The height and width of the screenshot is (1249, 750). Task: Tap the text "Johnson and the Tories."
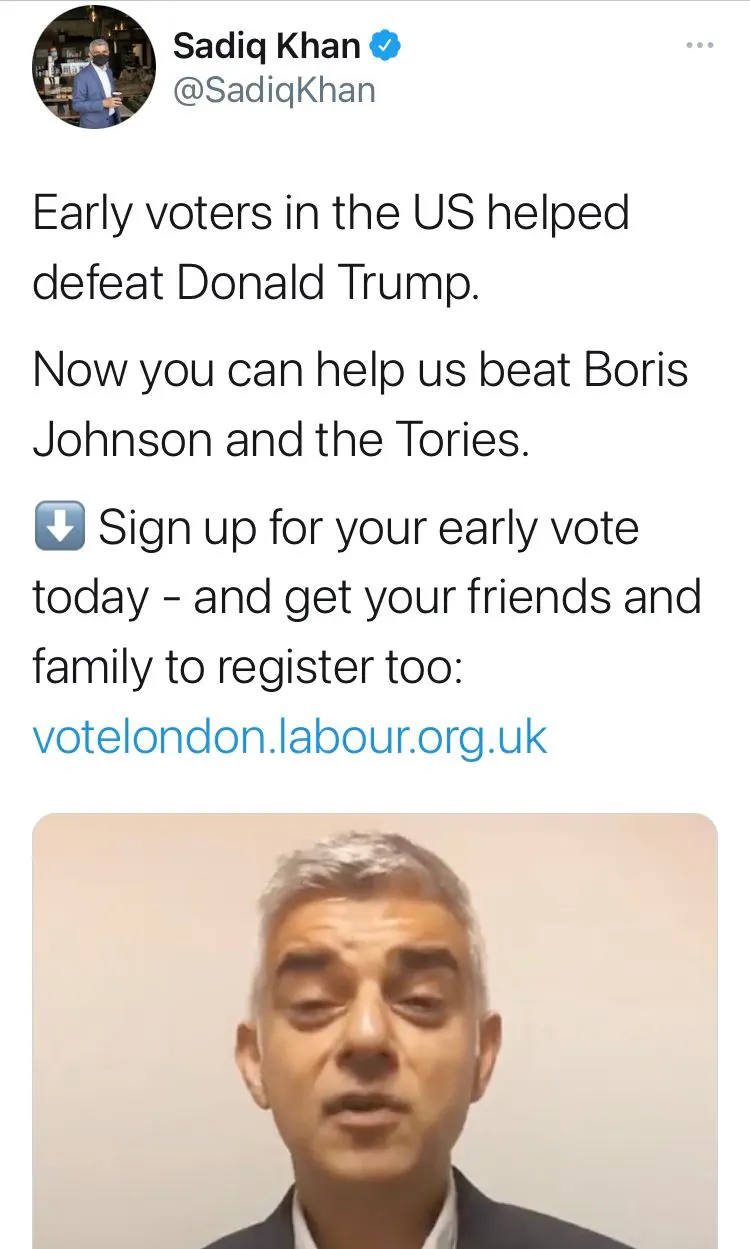[x=280, y=440]
